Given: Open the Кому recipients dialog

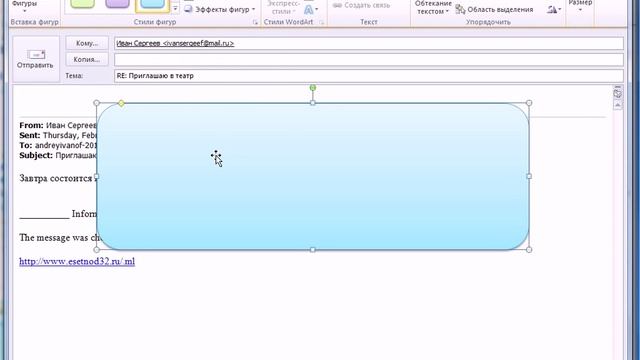Looking at the screenshot, I should point(87,43).
